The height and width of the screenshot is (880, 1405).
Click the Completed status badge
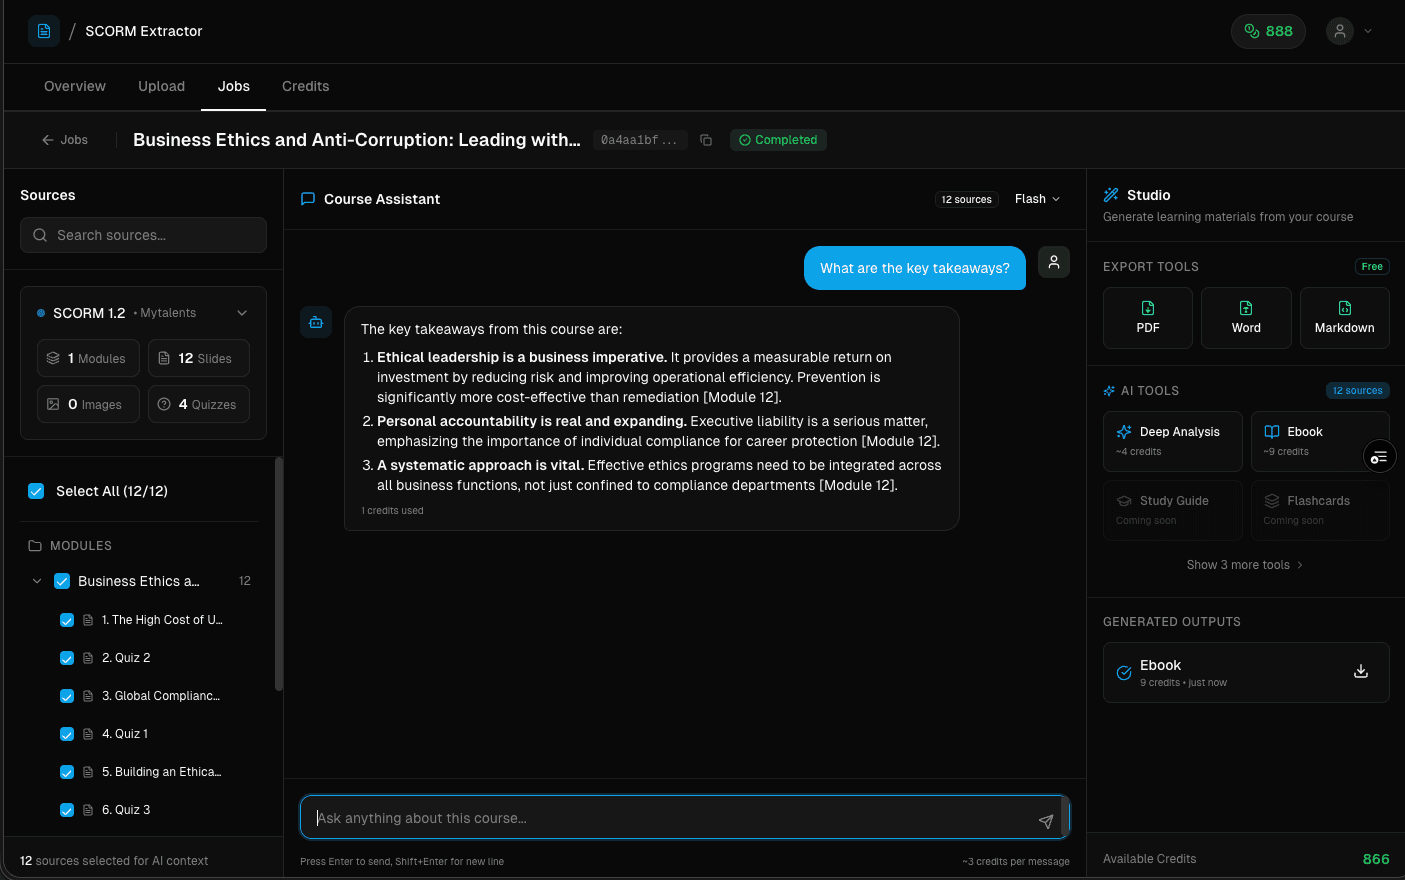pyautogui.click(x=778, y=140)
